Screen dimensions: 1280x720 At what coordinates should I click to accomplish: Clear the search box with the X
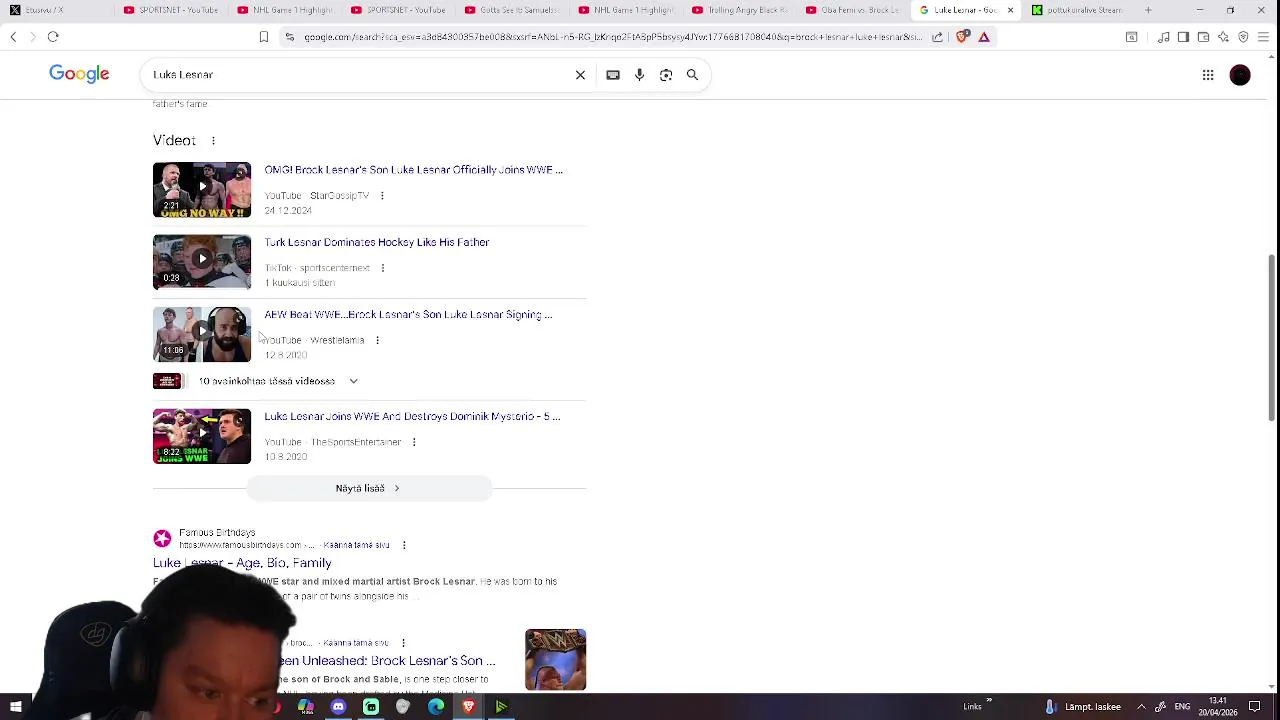point(580,75)
